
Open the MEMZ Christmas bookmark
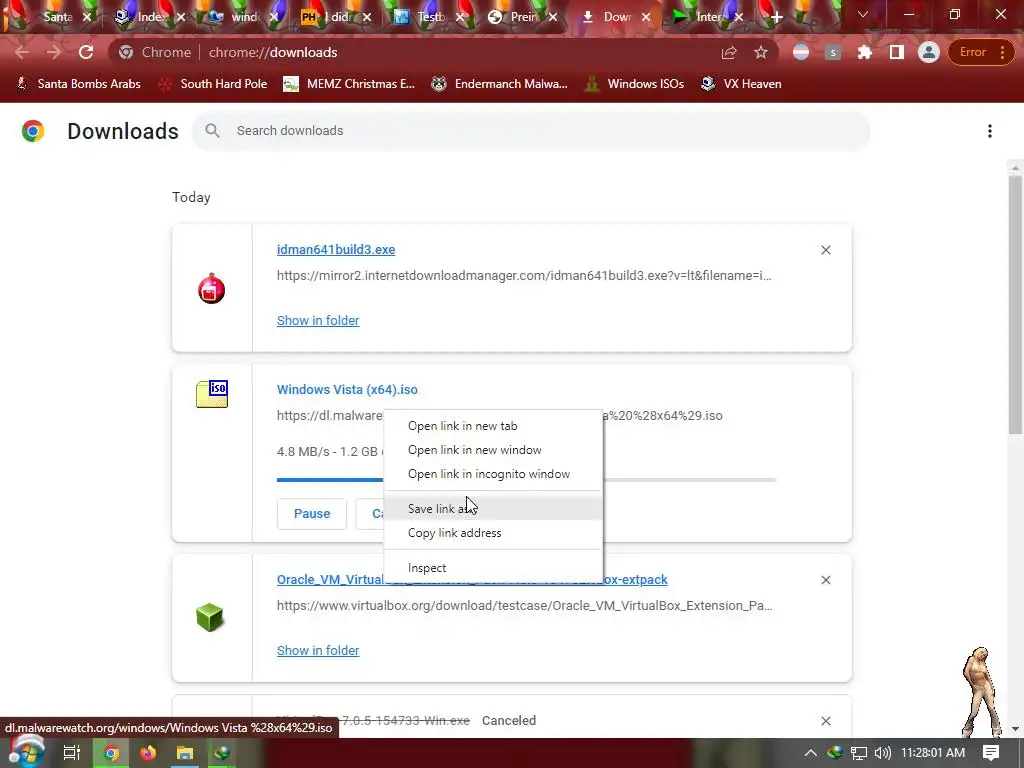[349, 84]
